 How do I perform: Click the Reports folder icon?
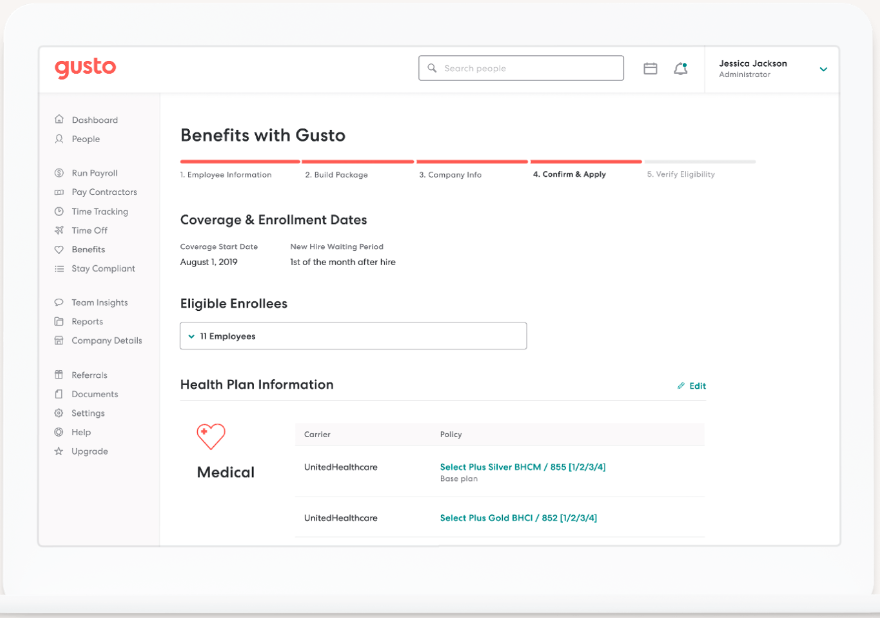pyautogui.click(x=59, y=321)
